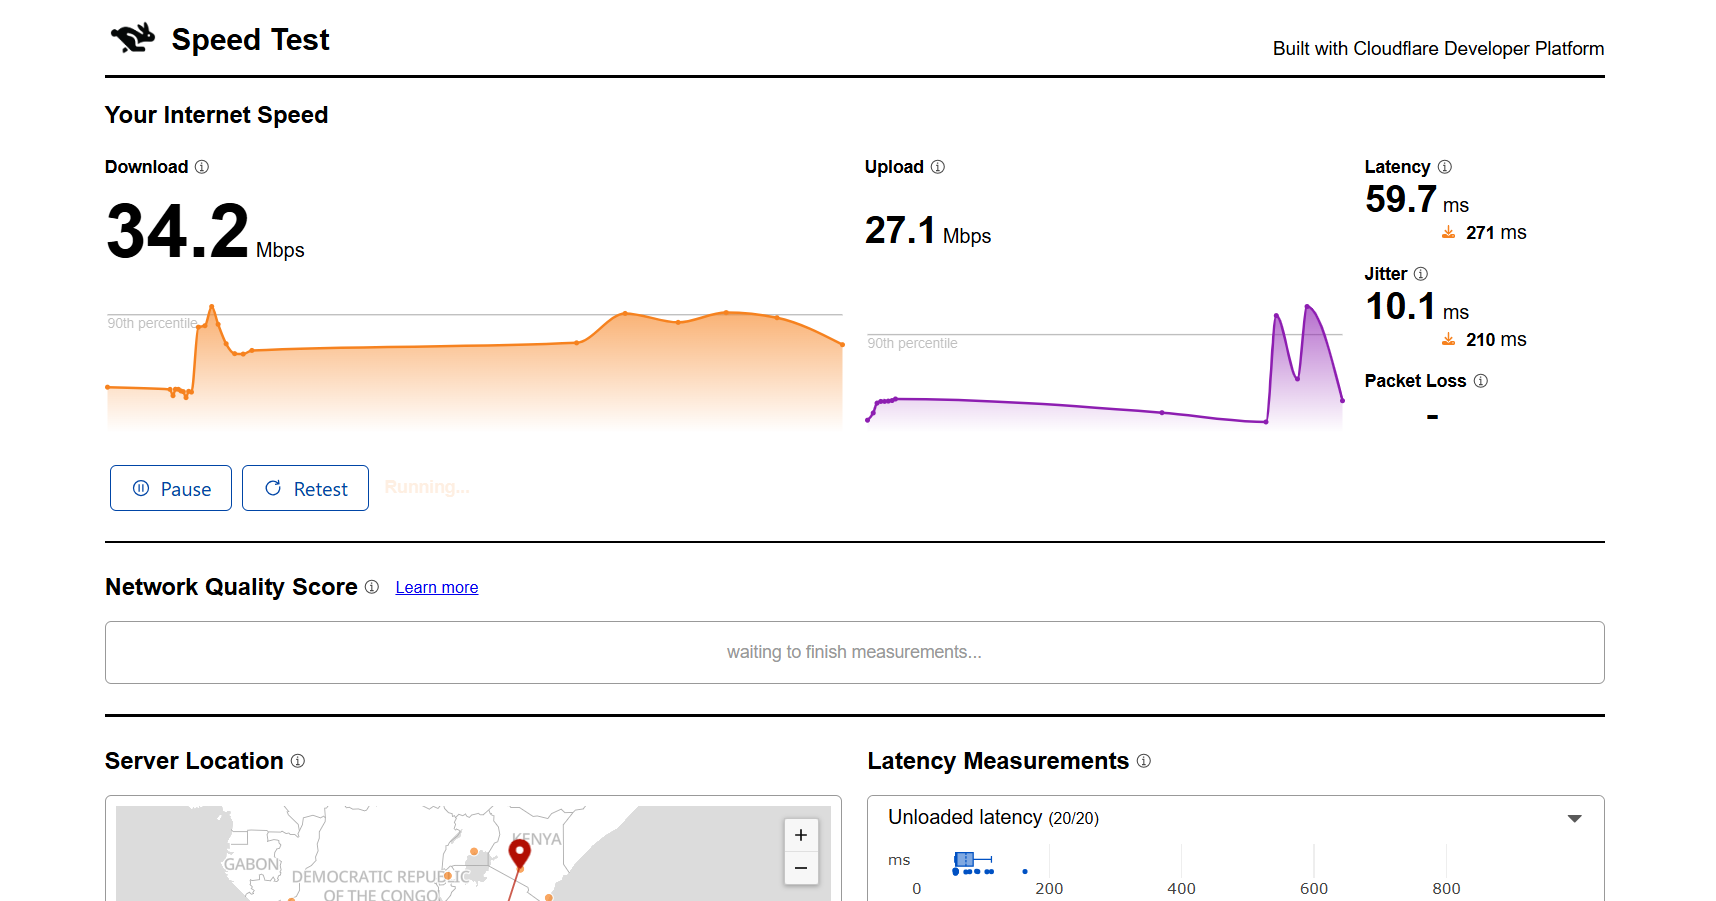Zoom out on the server map
Image resolution: width=1716 pixels, height=901 pixels.
pyautogui.click(x=801, y=868)
